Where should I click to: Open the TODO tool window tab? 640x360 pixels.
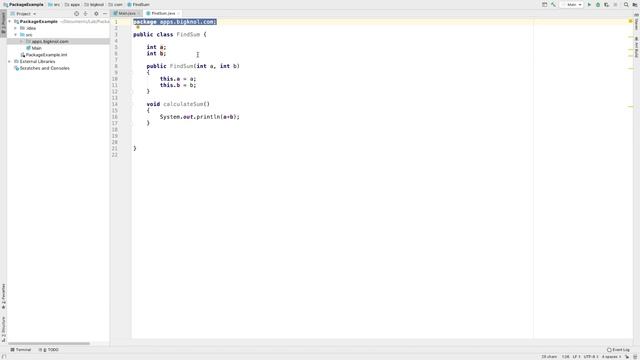tap(49, 350)
